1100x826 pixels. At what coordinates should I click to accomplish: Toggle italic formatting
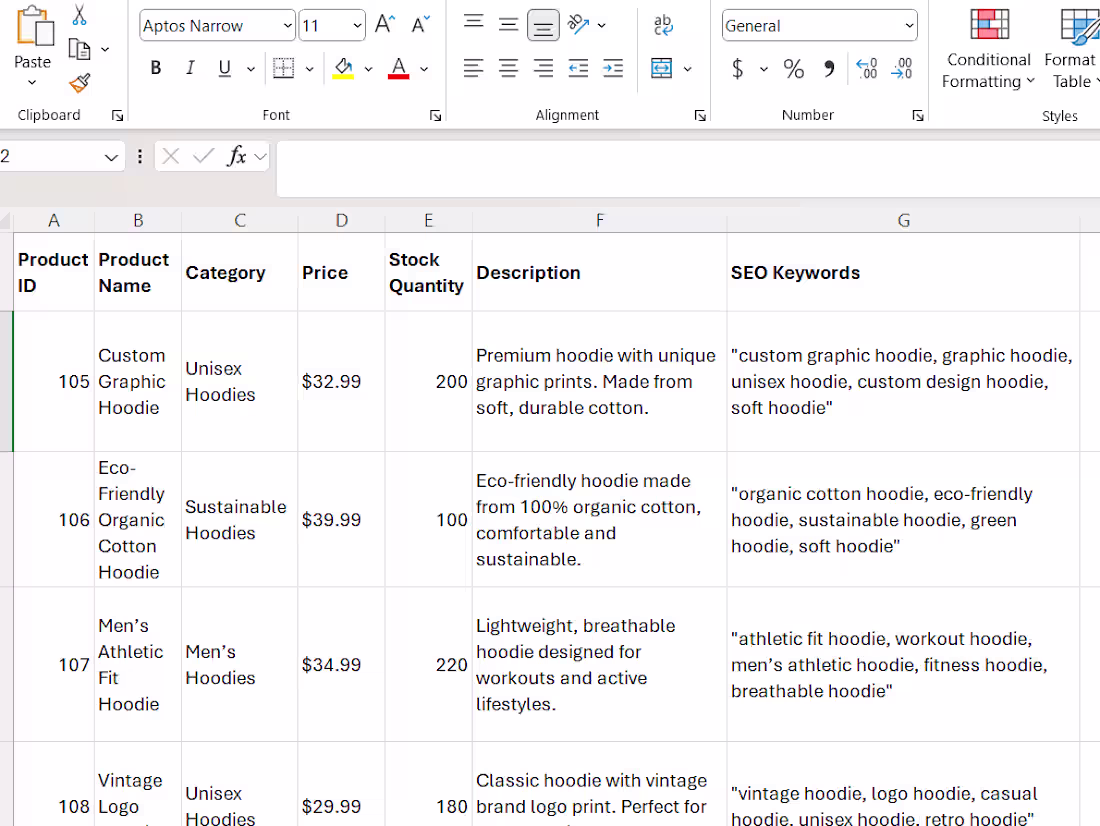pyautogui.click(x=190, y=67)
